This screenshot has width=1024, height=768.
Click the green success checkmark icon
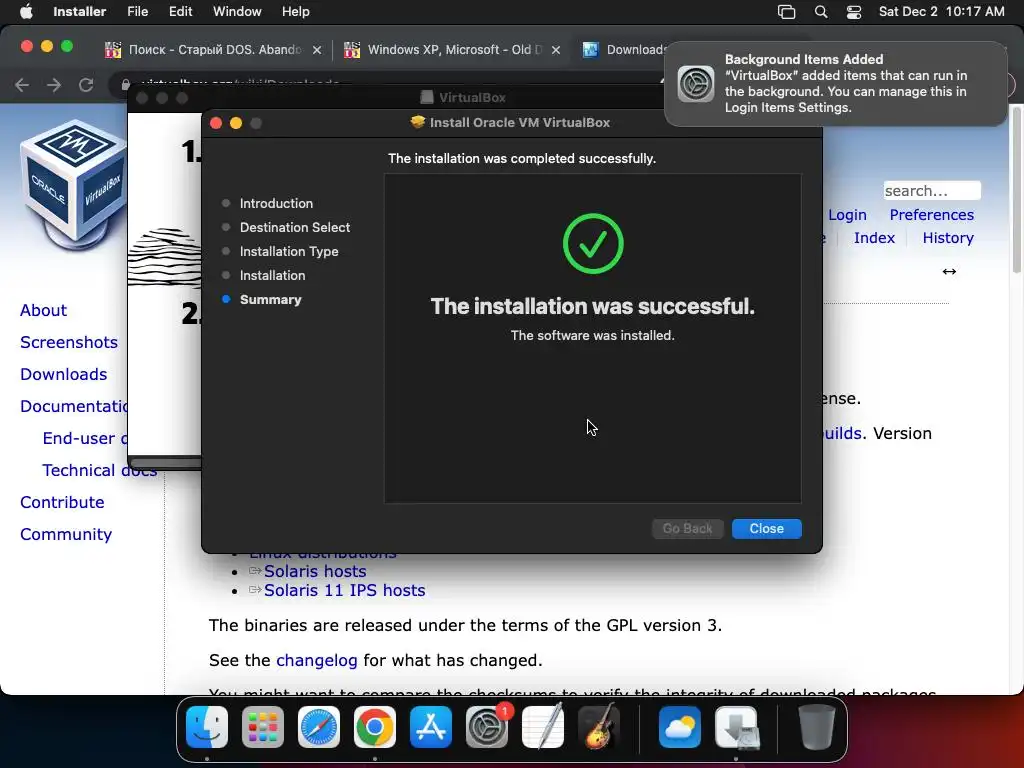coord(593,244)
